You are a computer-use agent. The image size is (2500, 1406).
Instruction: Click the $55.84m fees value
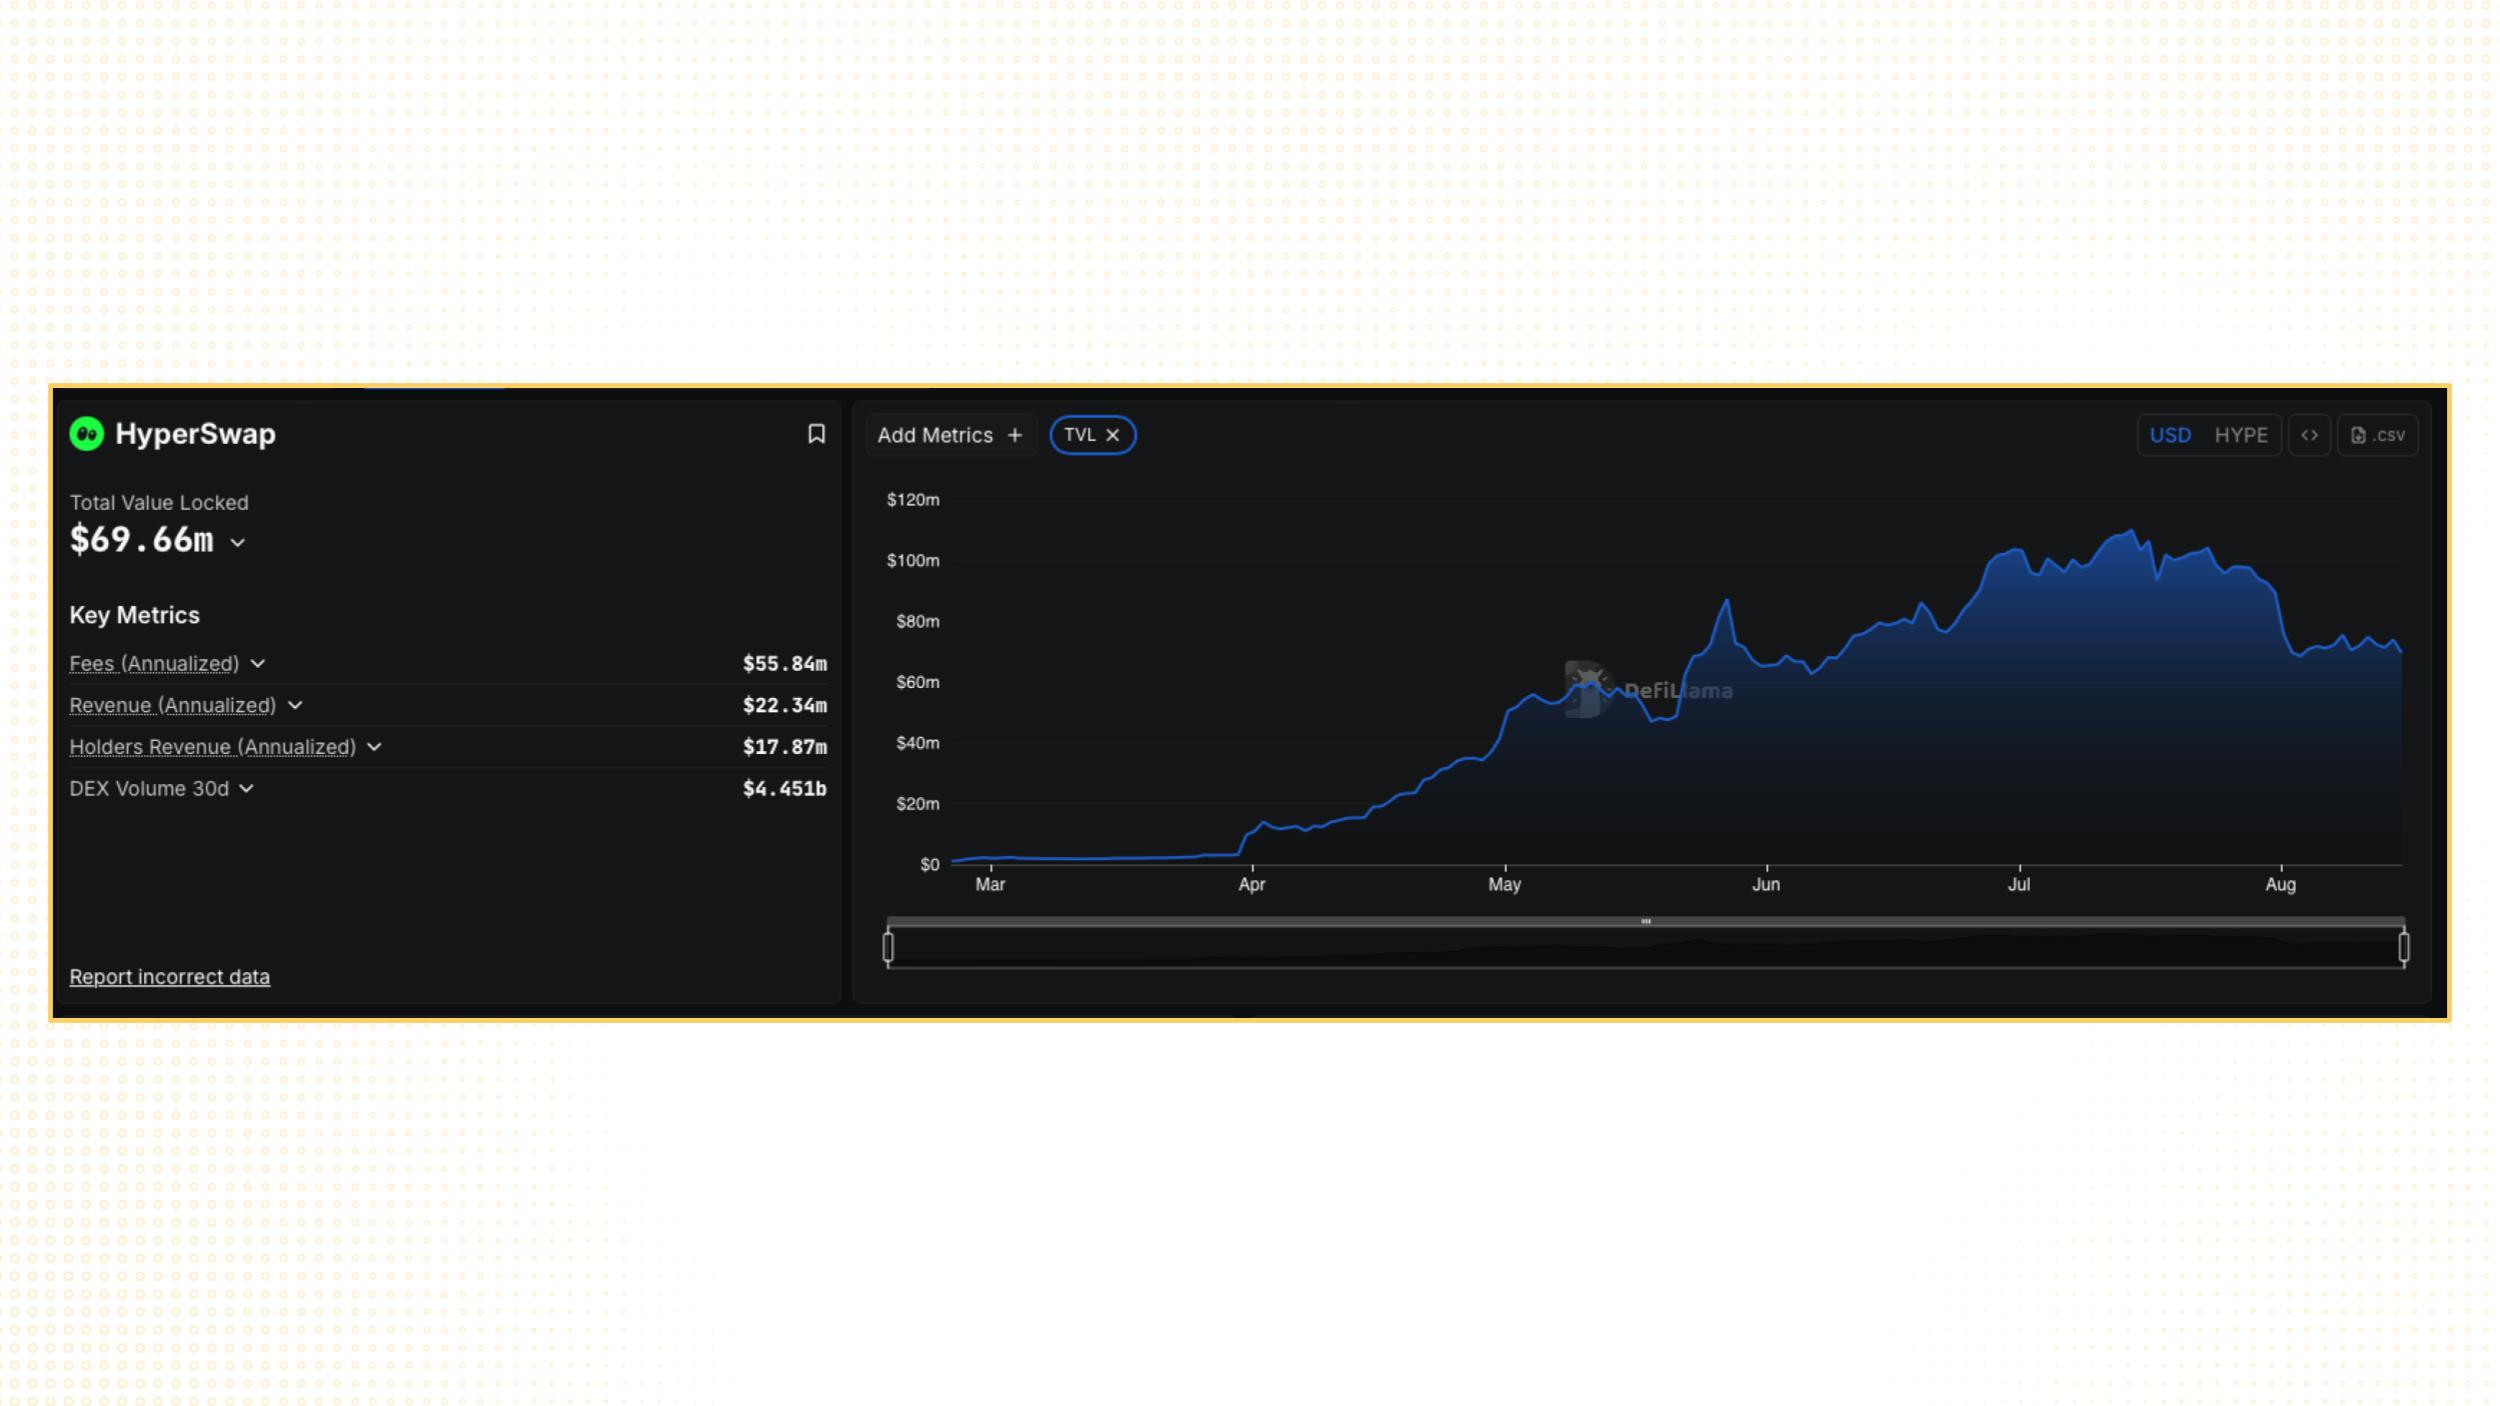pyautogui.click(x=785, y=664)
